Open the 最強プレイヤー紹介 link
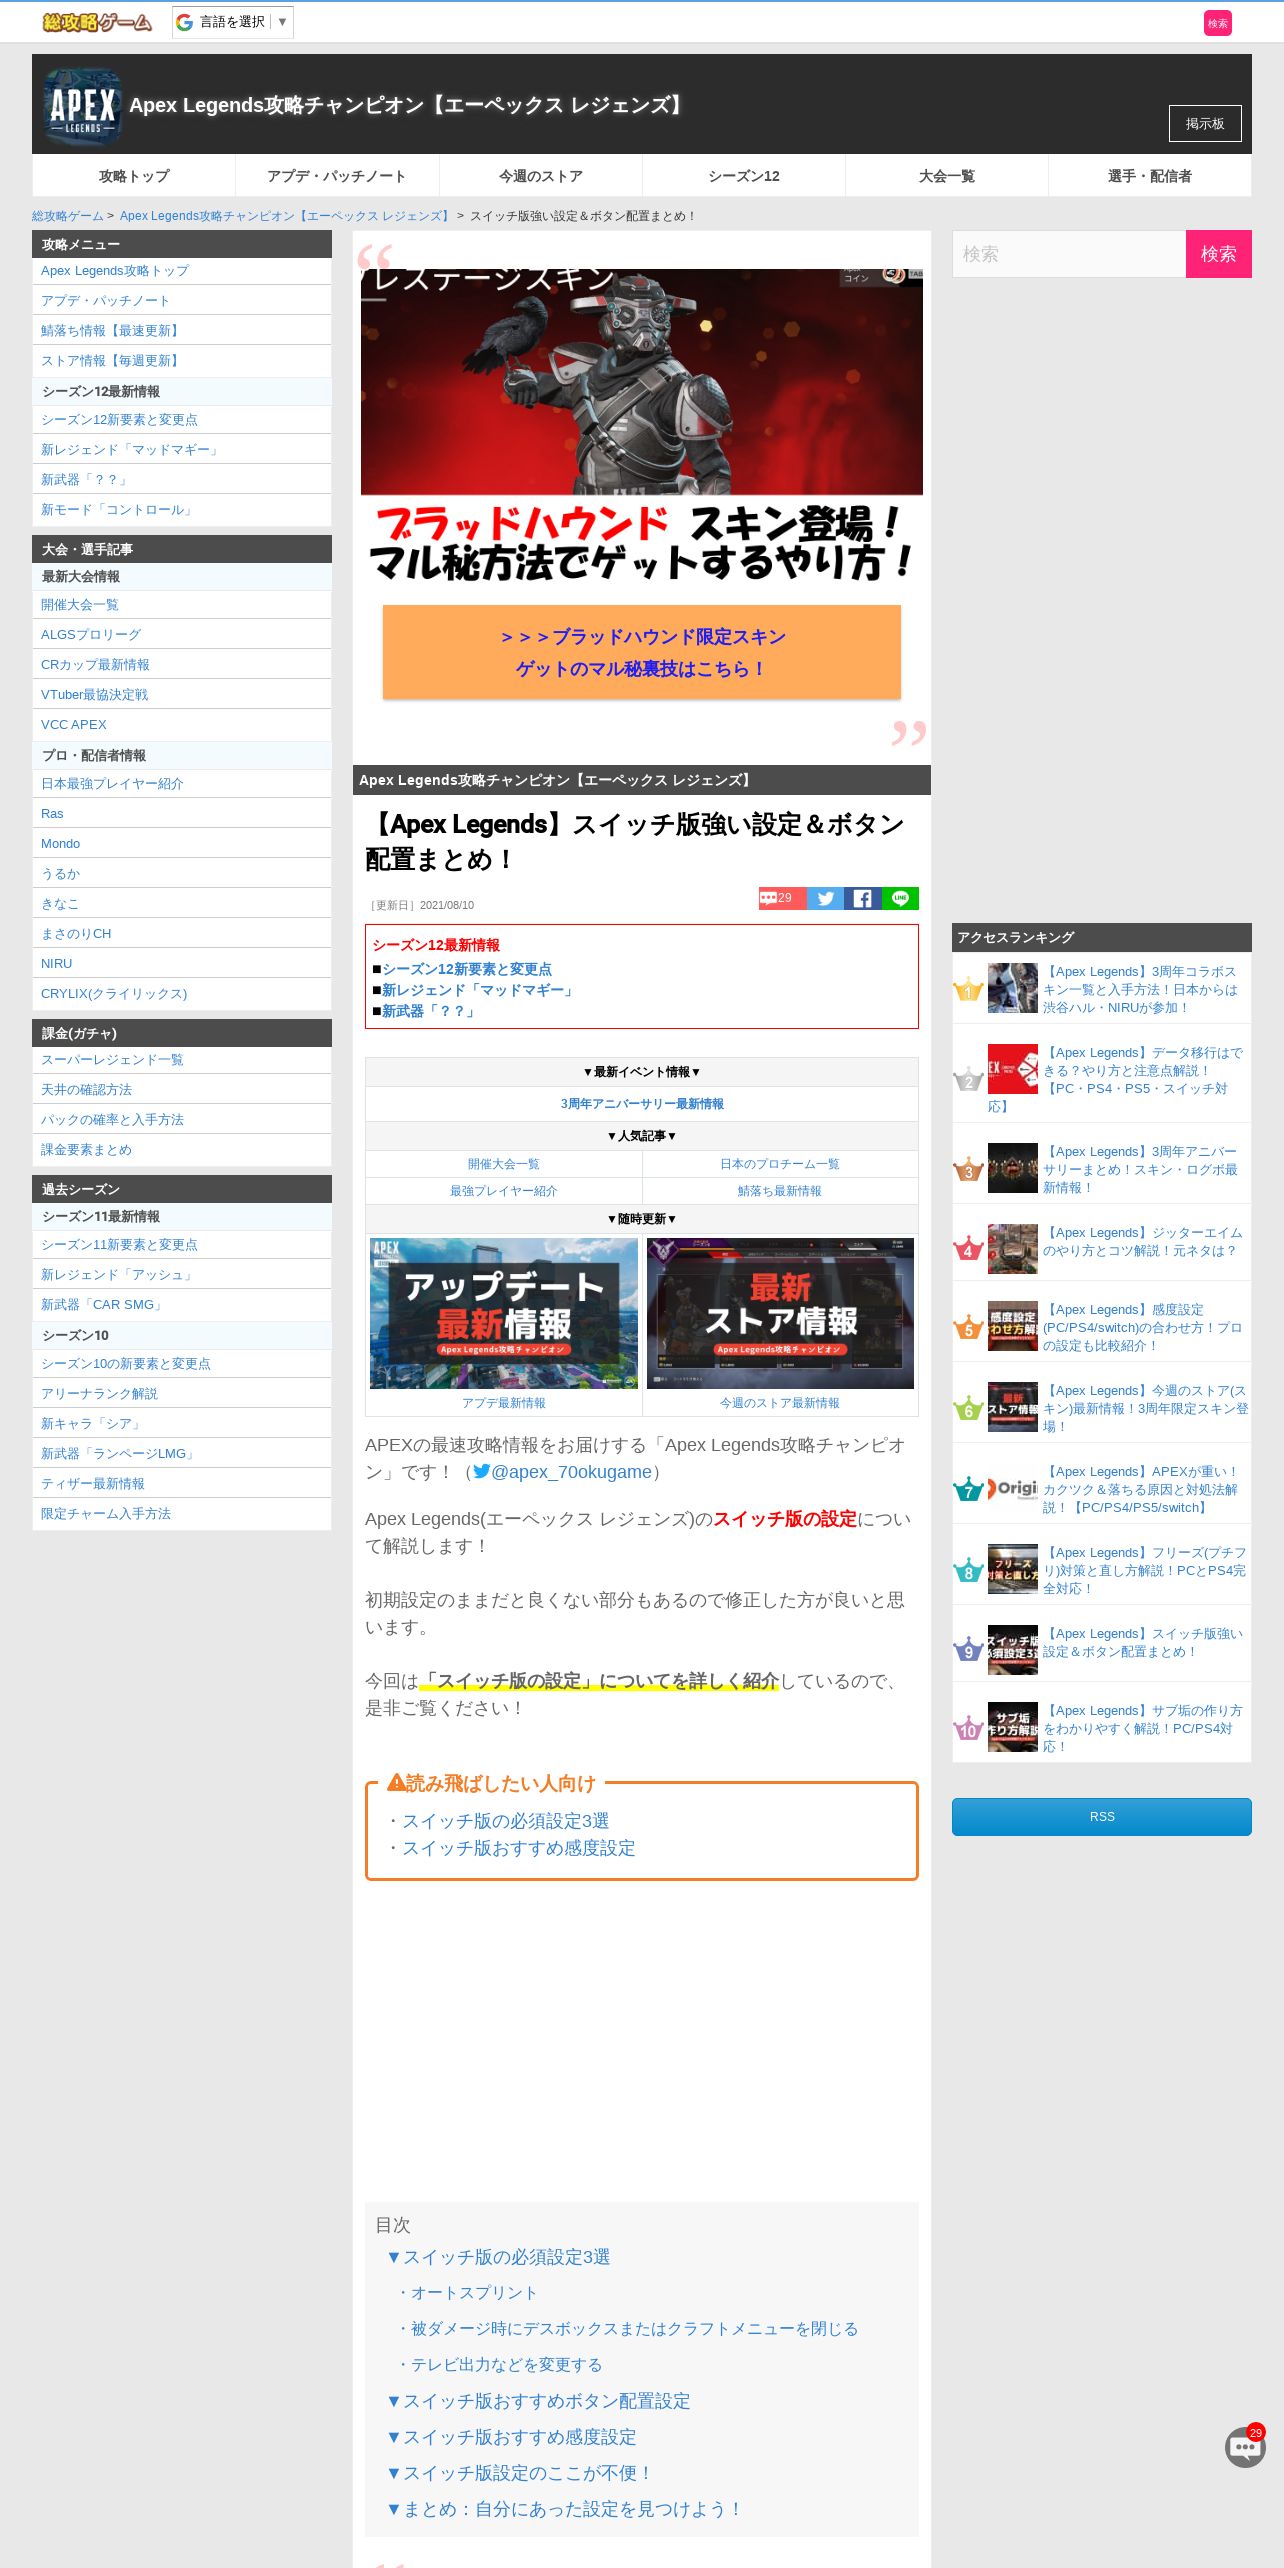The width and height of the screenshot is (1284, 2568). 504,1191
